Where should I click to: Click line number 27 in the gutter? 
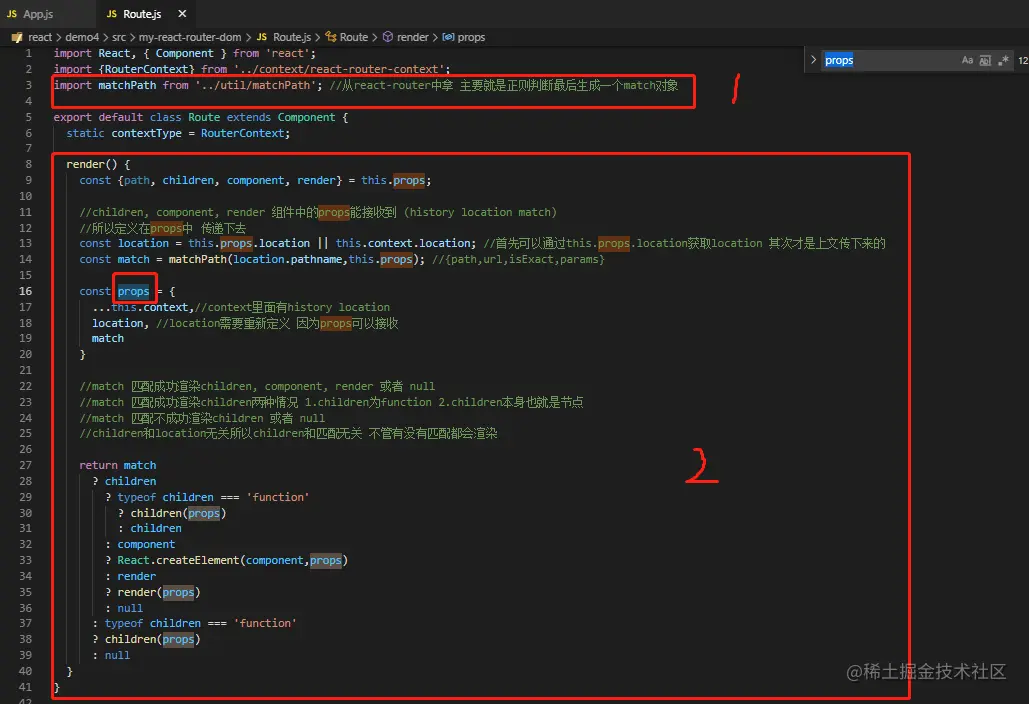25,465
